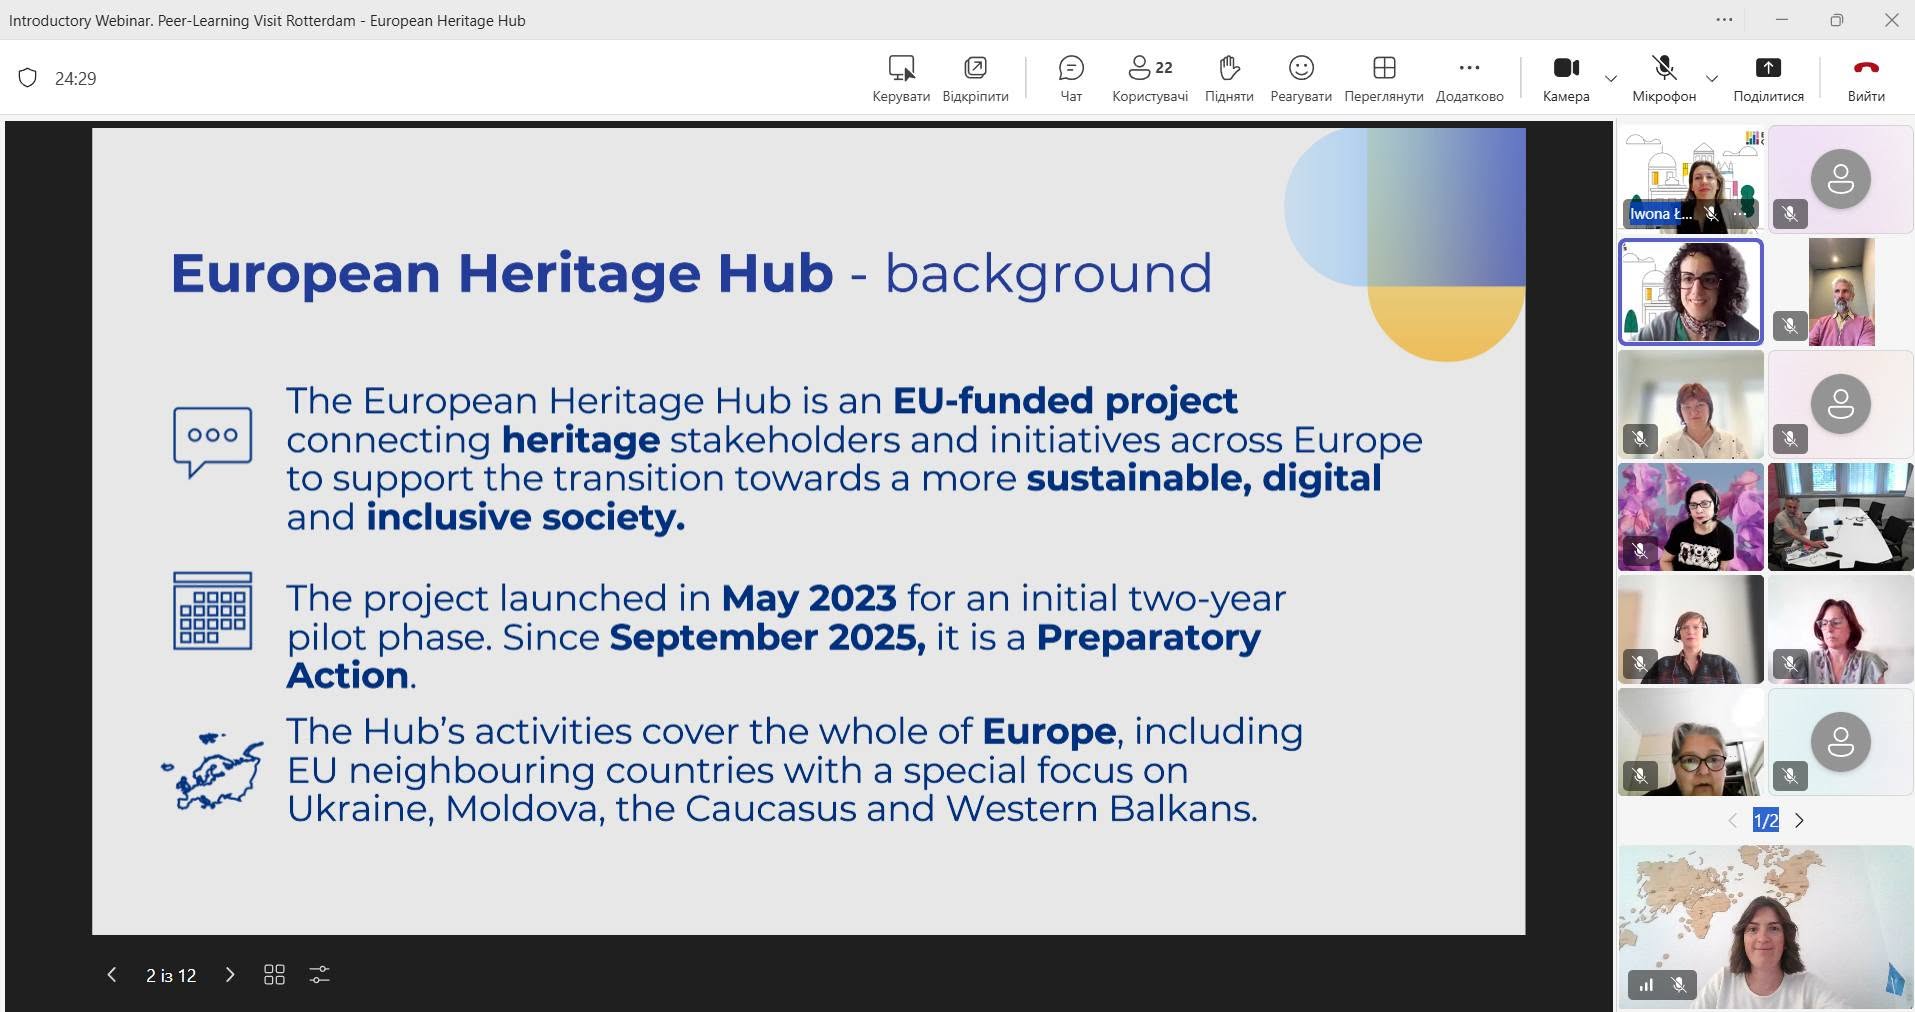The height and width of the screenshot is (1012, 1915).
Task: Leave the meeting with Вийти
Action: coord(1866,78)
